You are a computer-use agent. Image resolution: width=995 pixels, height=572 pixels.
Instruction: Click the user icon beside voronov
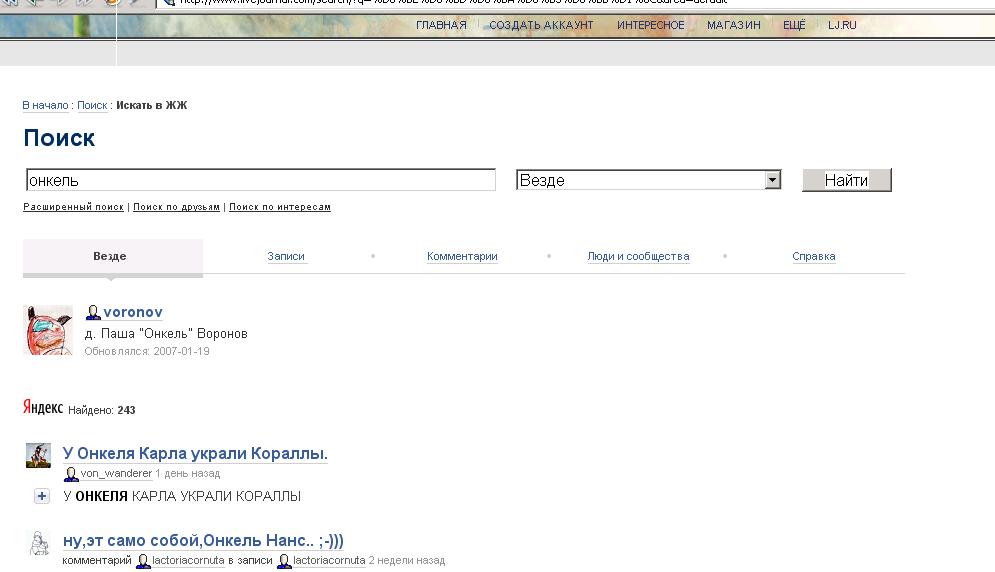(93, 313)
